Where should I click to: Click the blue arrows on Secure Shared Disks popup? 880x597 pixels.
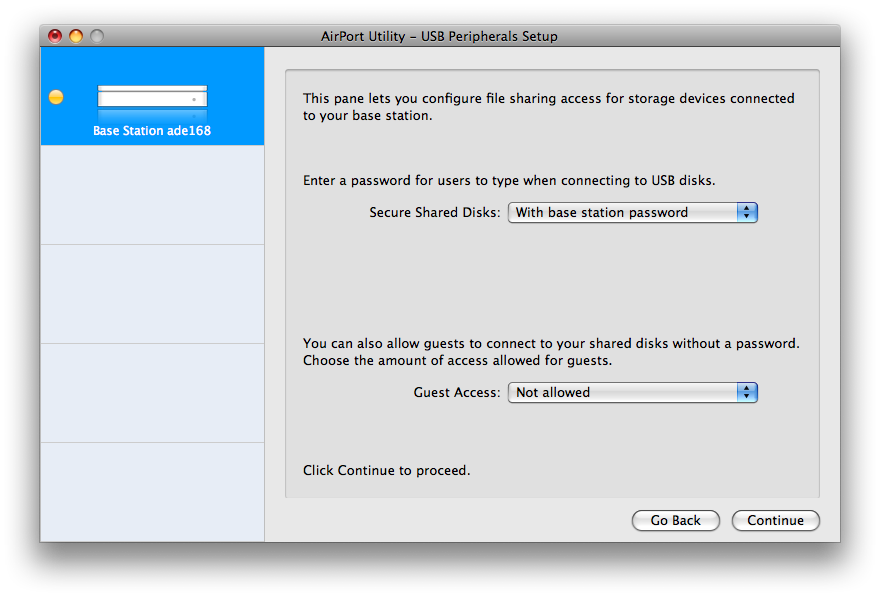pos(746,212)
